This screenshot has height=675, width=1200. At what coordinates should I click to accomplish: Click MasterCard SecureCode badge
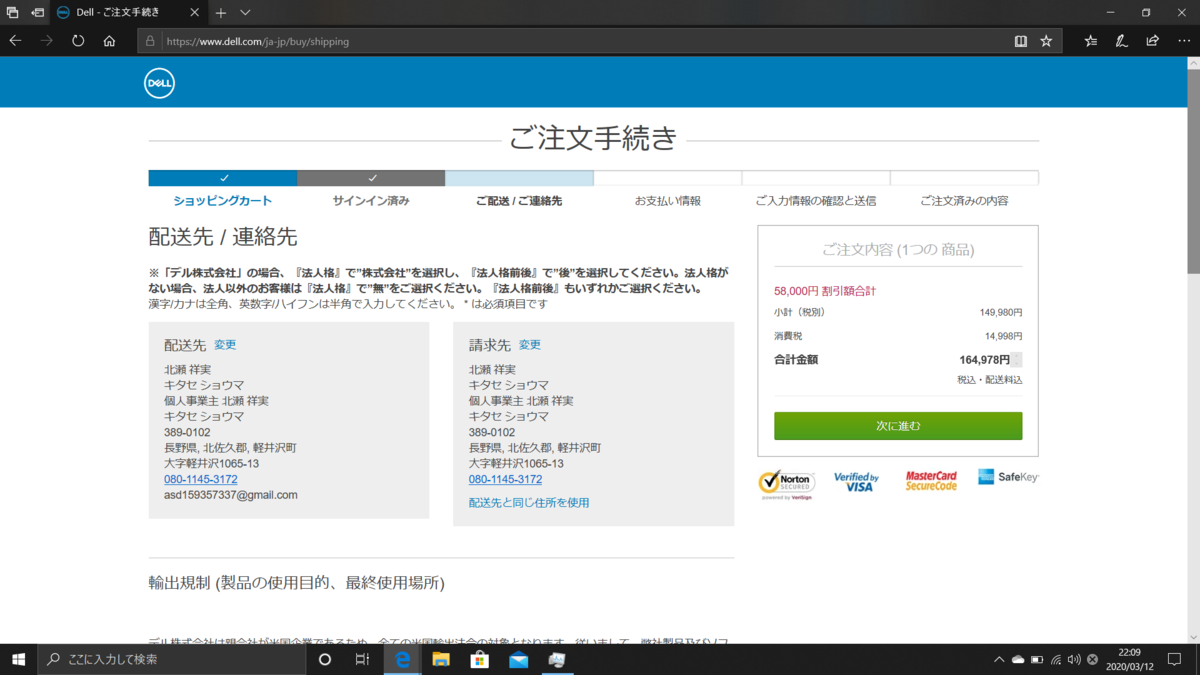[931, 481]
